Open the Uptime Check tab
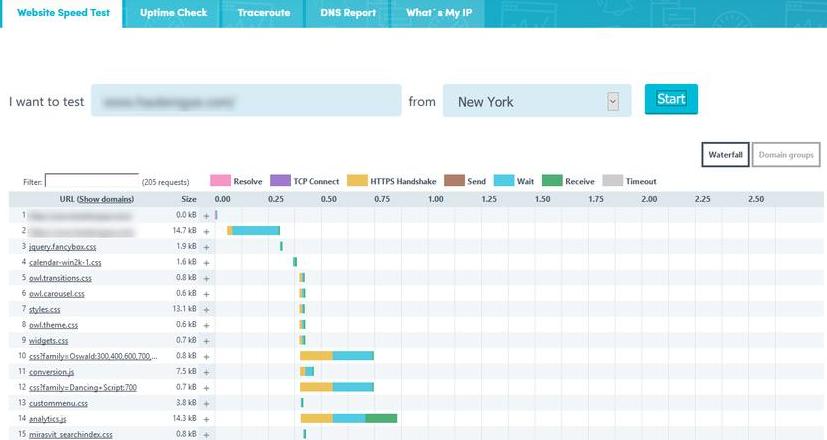This screenshot has width=827, height=440. point(173,13)
